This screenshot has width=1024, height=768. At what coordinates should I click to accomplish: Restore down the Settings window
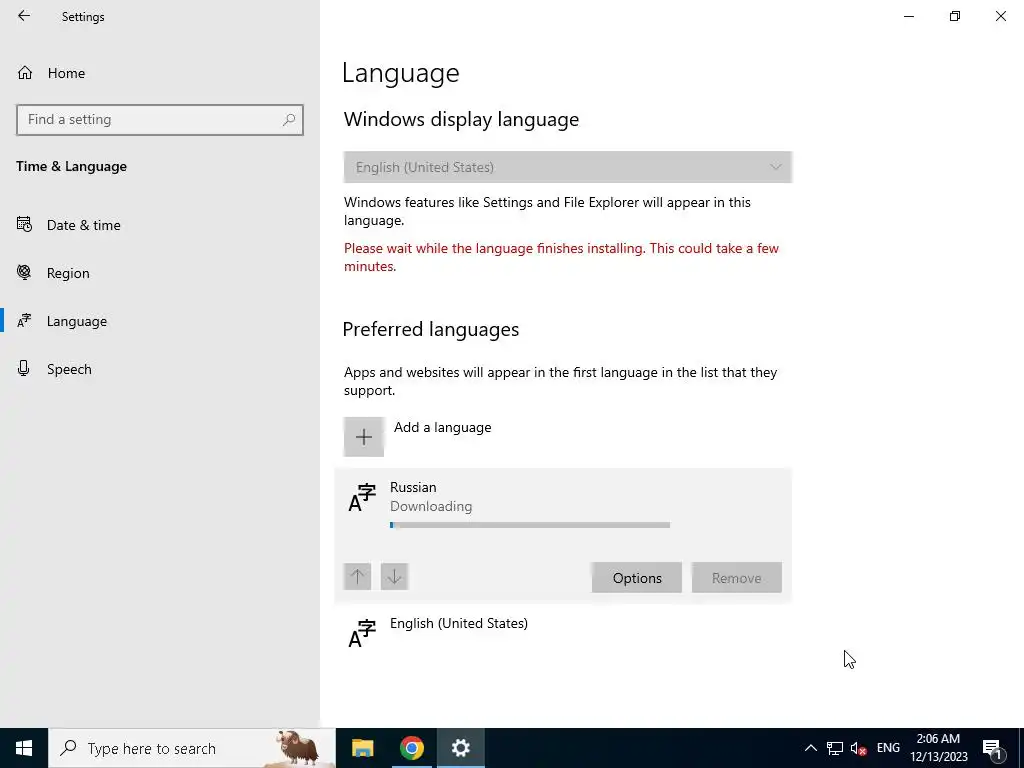point(955,16)
